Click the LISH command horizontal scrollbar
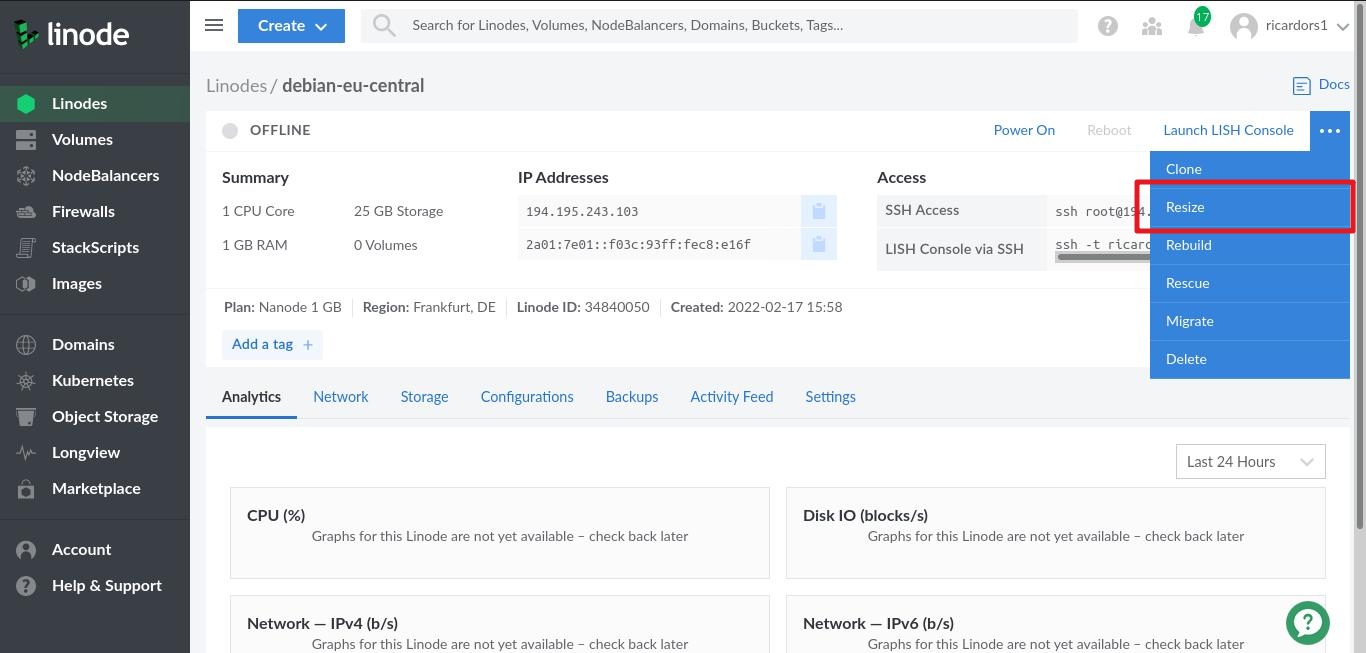The width and height of the screenshot is (1366, 653). 1102,257
